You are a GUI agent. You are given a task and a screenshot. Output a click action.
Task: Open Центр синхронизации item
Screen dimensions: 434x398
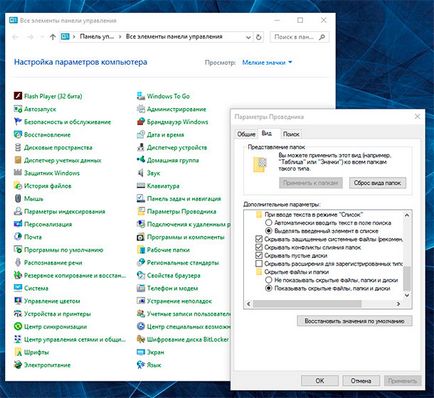coord(55,327)
